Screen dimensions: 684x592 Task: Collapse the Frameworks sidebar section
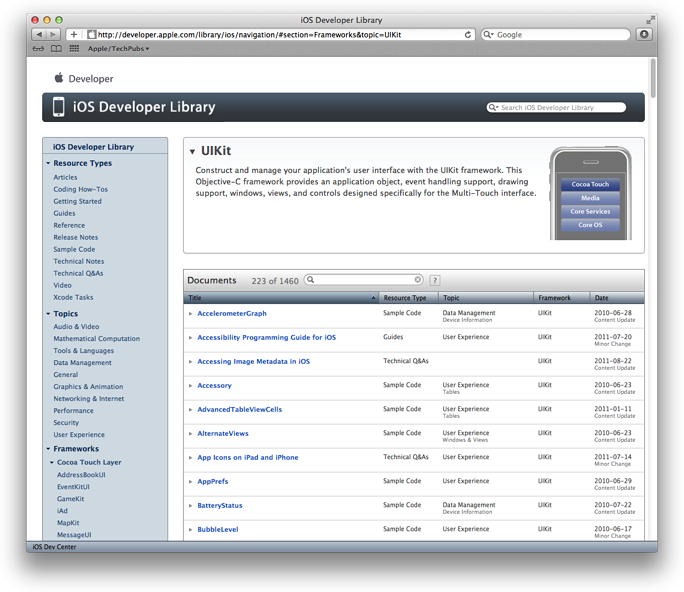[x=48, y=448]
